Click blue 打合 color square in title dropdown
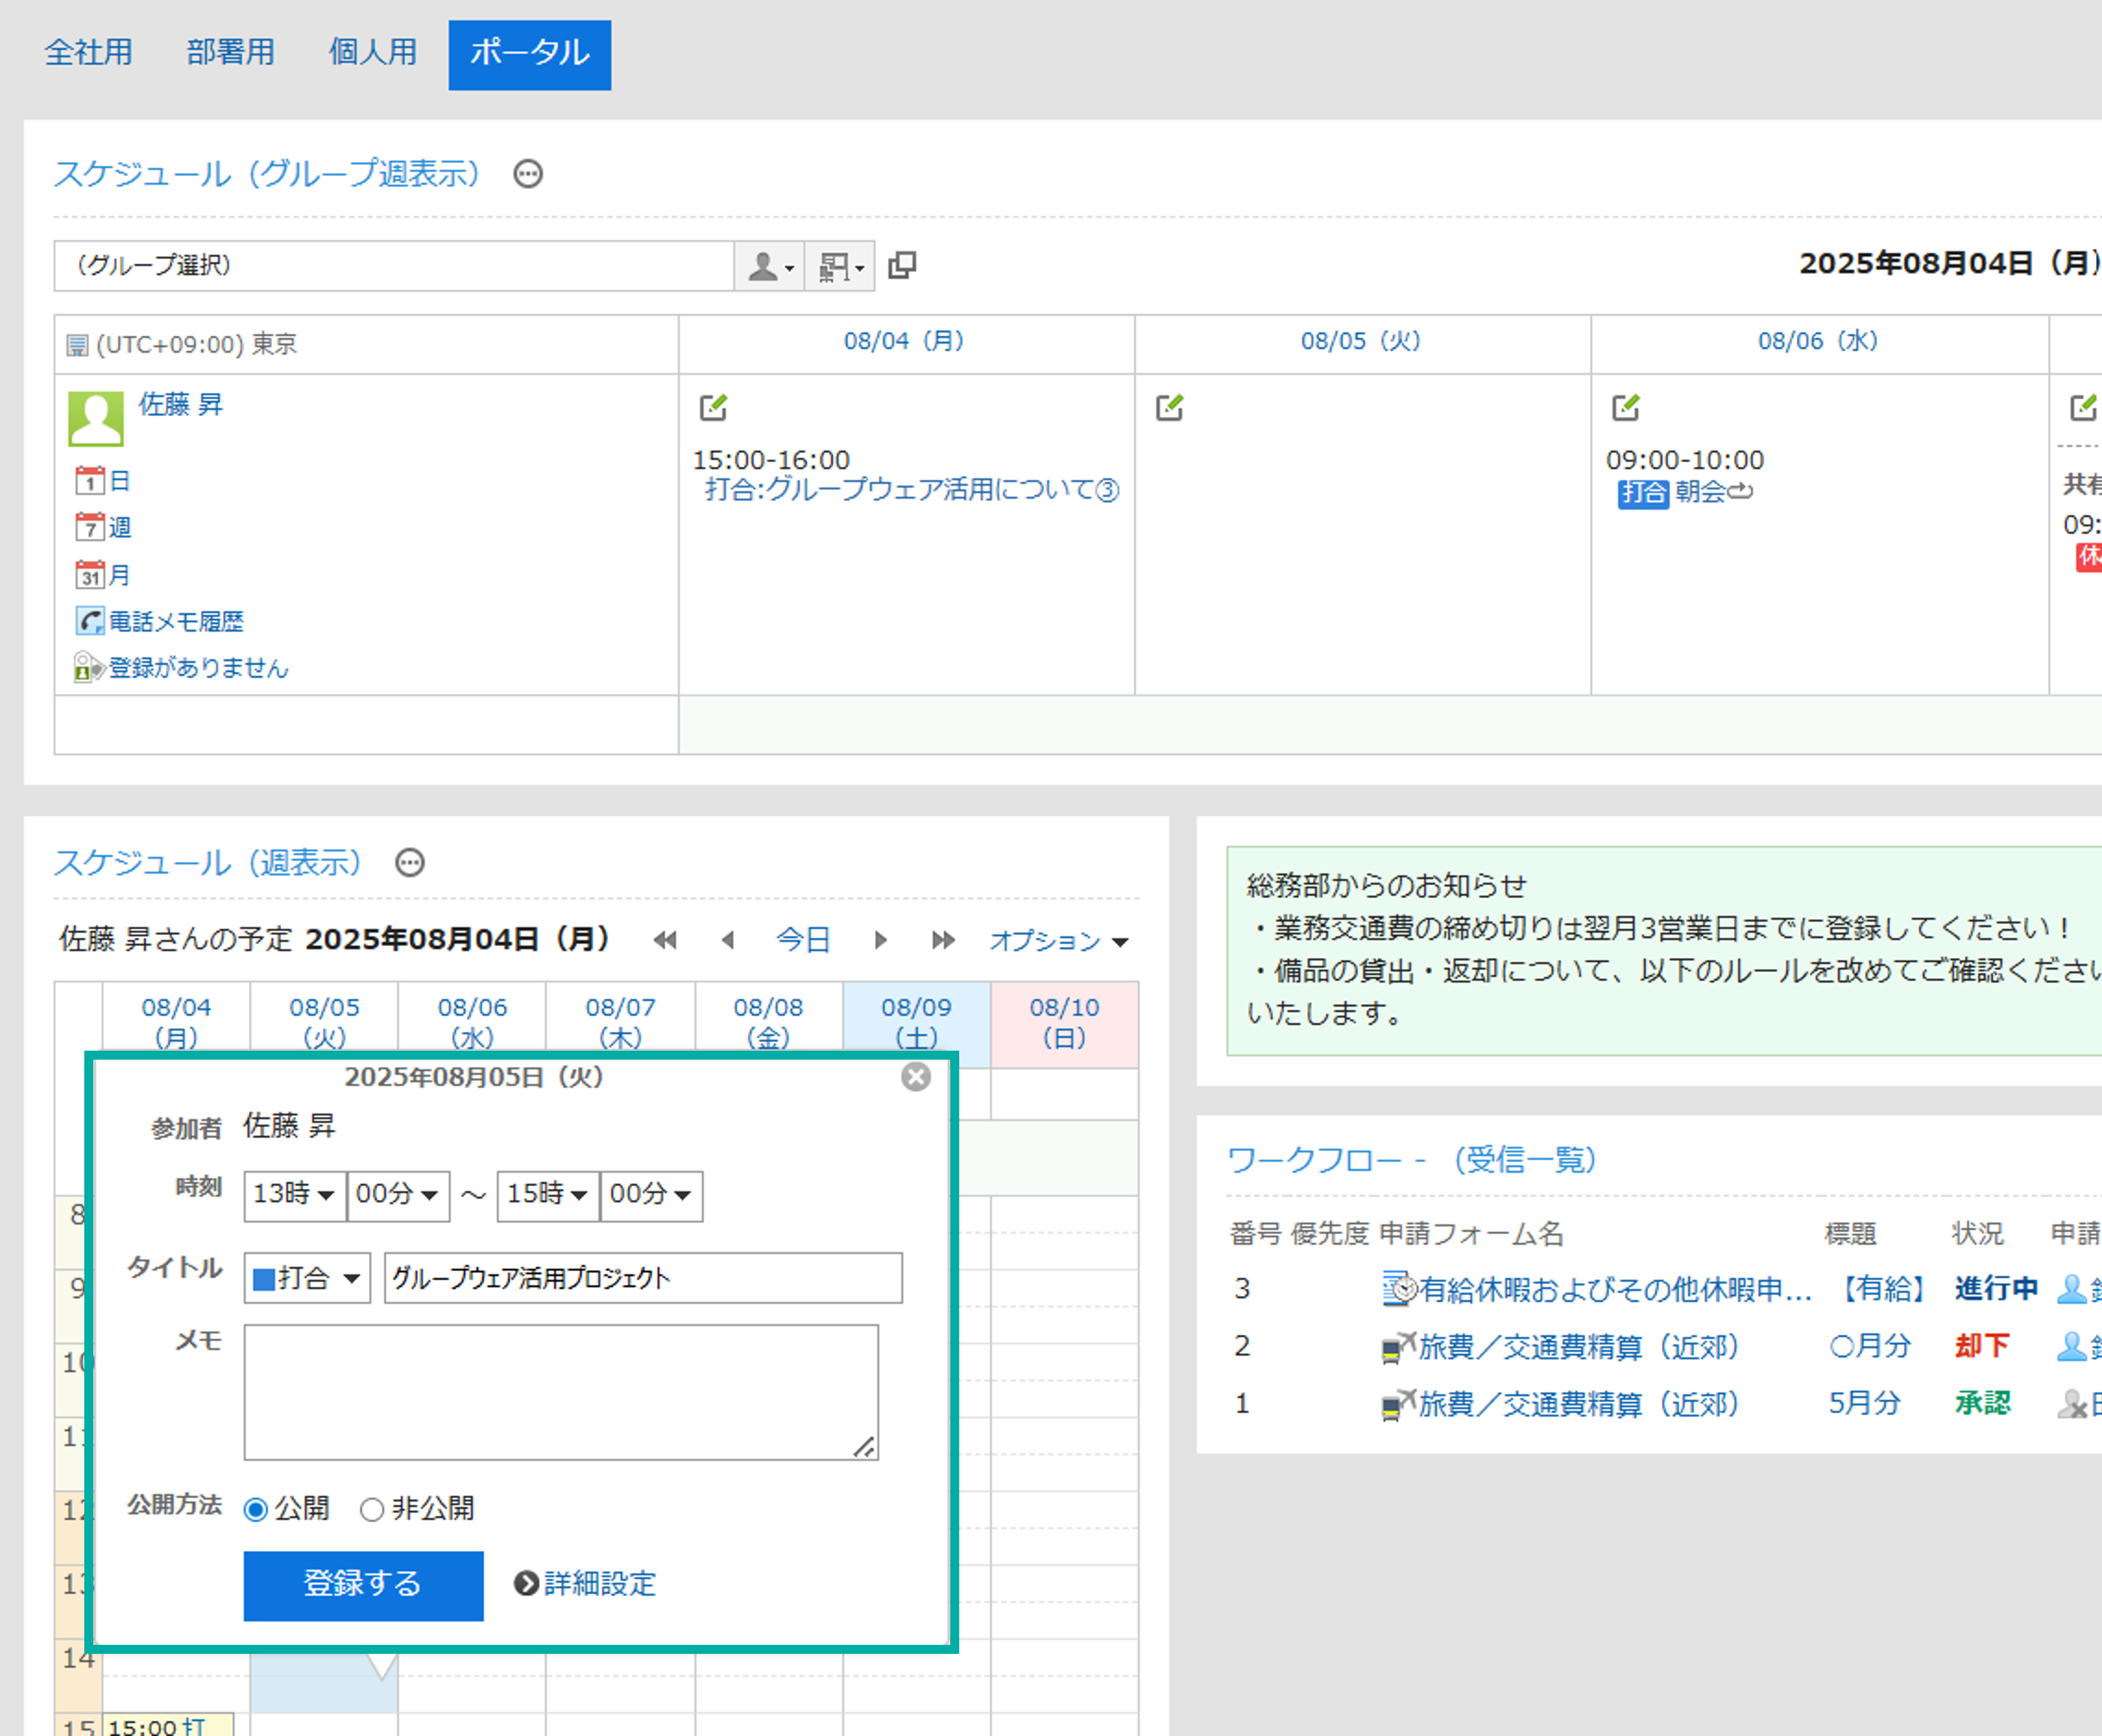 264,1279
